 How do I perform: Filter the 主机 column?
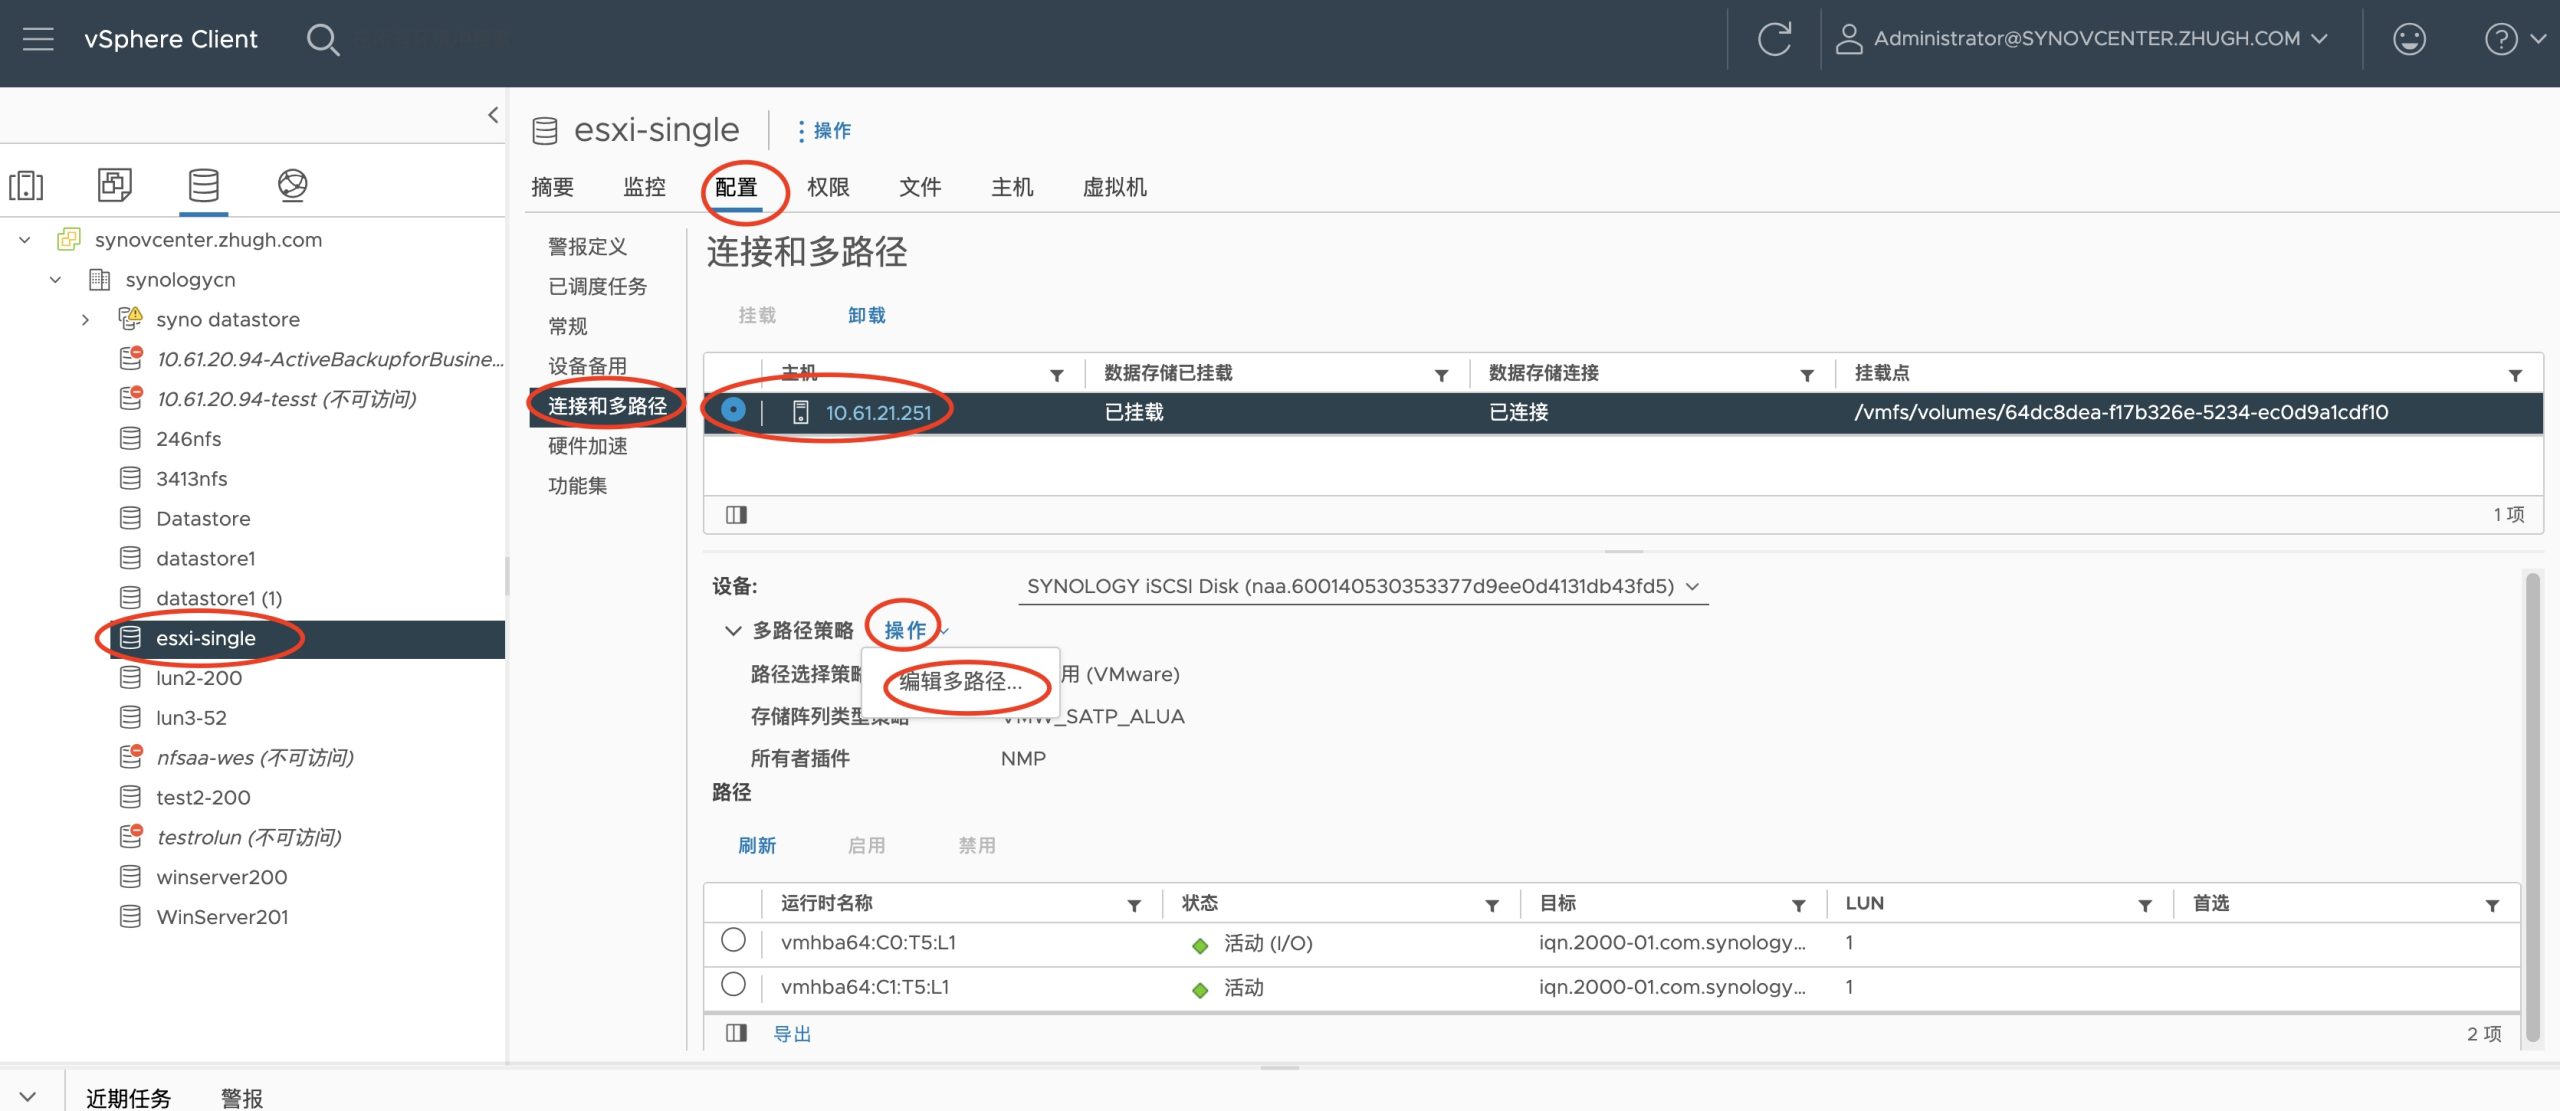pyautogui.click(x=1056, y=375)
